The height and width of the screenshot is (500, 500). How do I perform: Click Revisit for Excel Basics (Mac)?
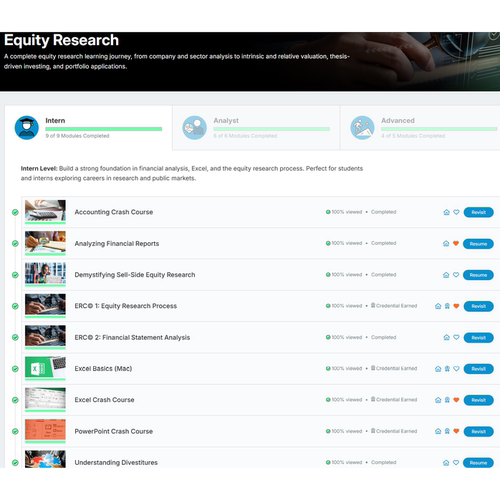coord(479,369)
